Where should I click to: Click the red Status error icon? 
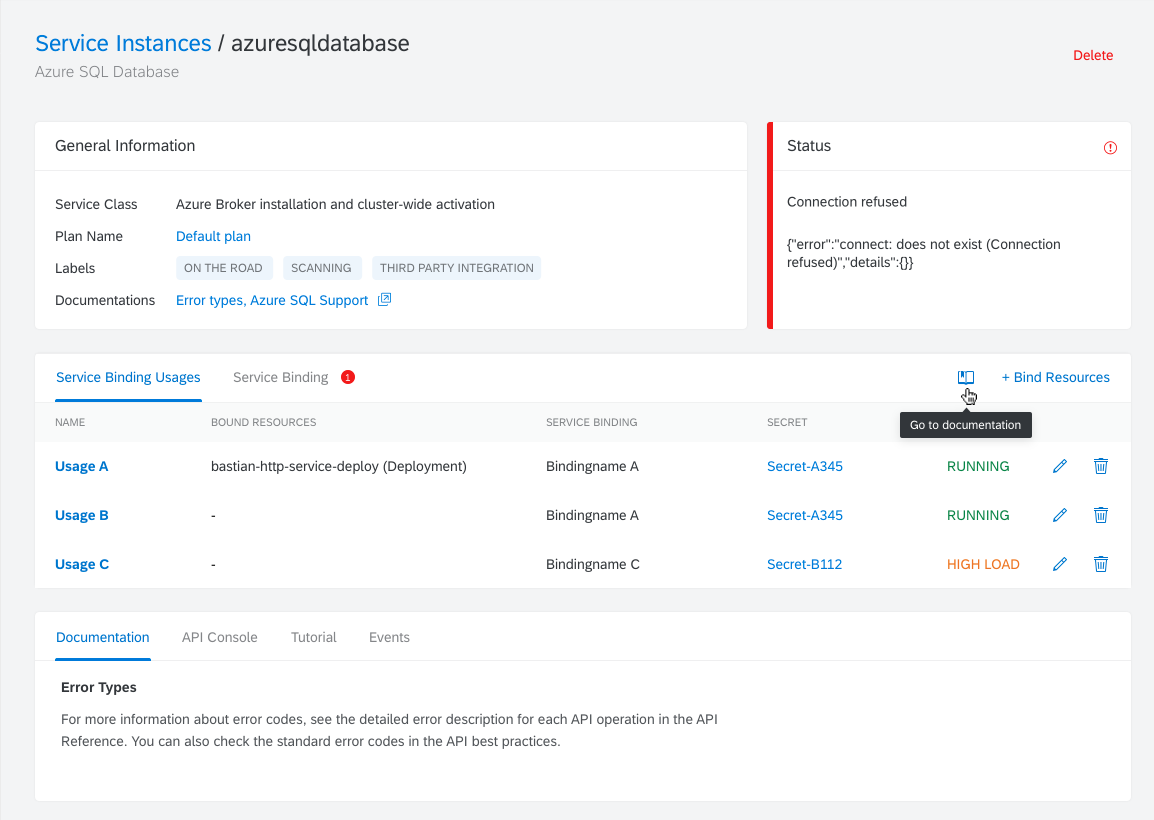pos(1111,148)
